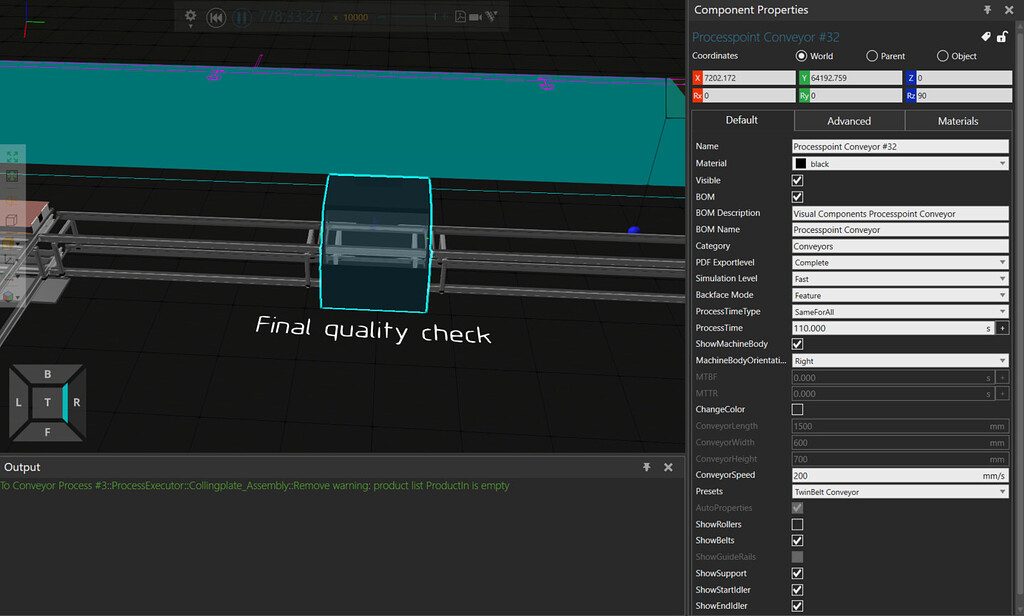This screenshot has width=1024, height=616.
Task: Open the tag icon beside the lock
Action: (x=986, y=36)
